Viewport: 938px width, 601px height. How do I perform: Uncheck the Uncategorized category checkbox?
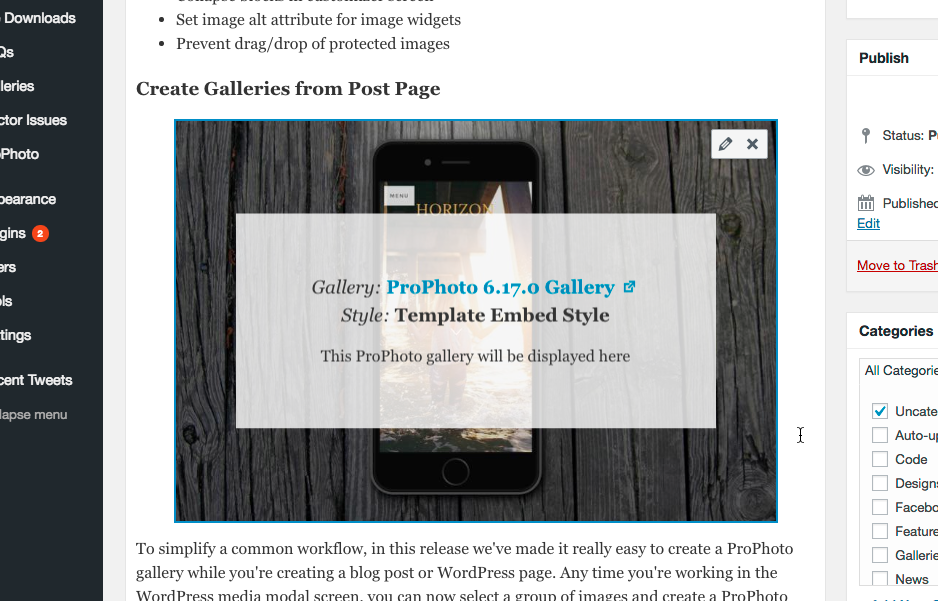(879, 411)
